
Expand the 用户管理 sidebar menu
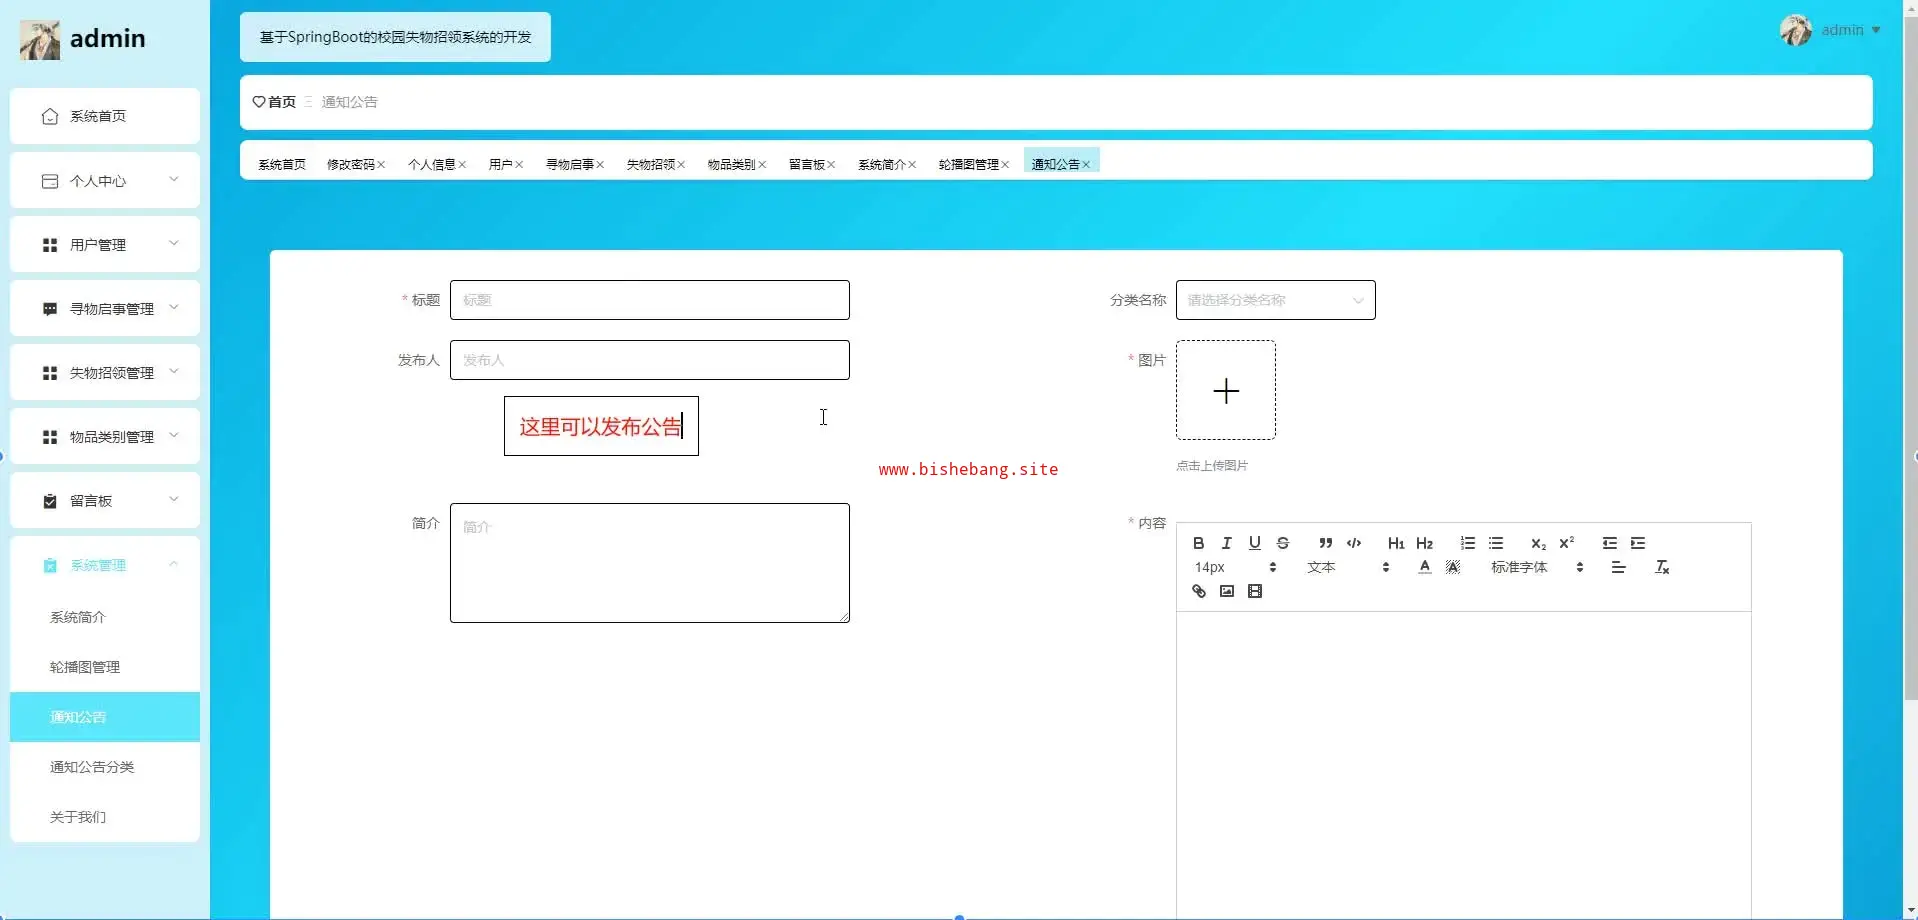(x=105, y=245)
